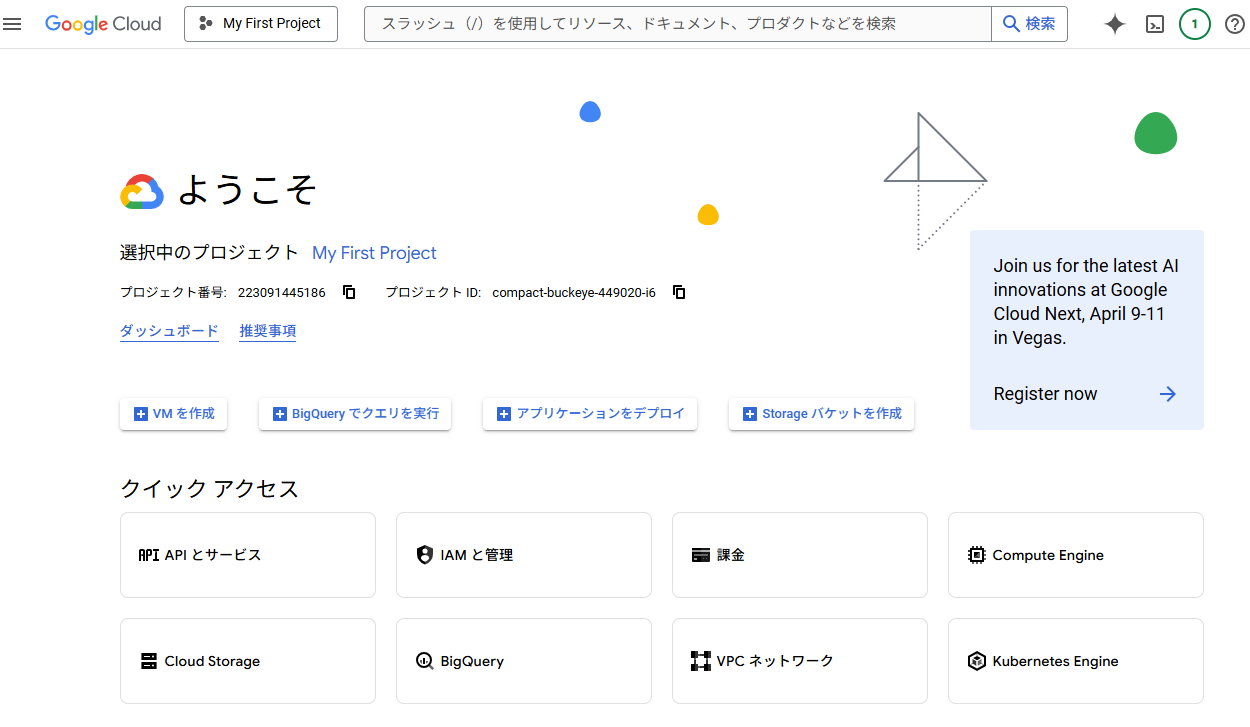This screenshot has width=1250, height=727.
Task: Click the Storage バケットを作成 button
Action: [x=820, y=413]
